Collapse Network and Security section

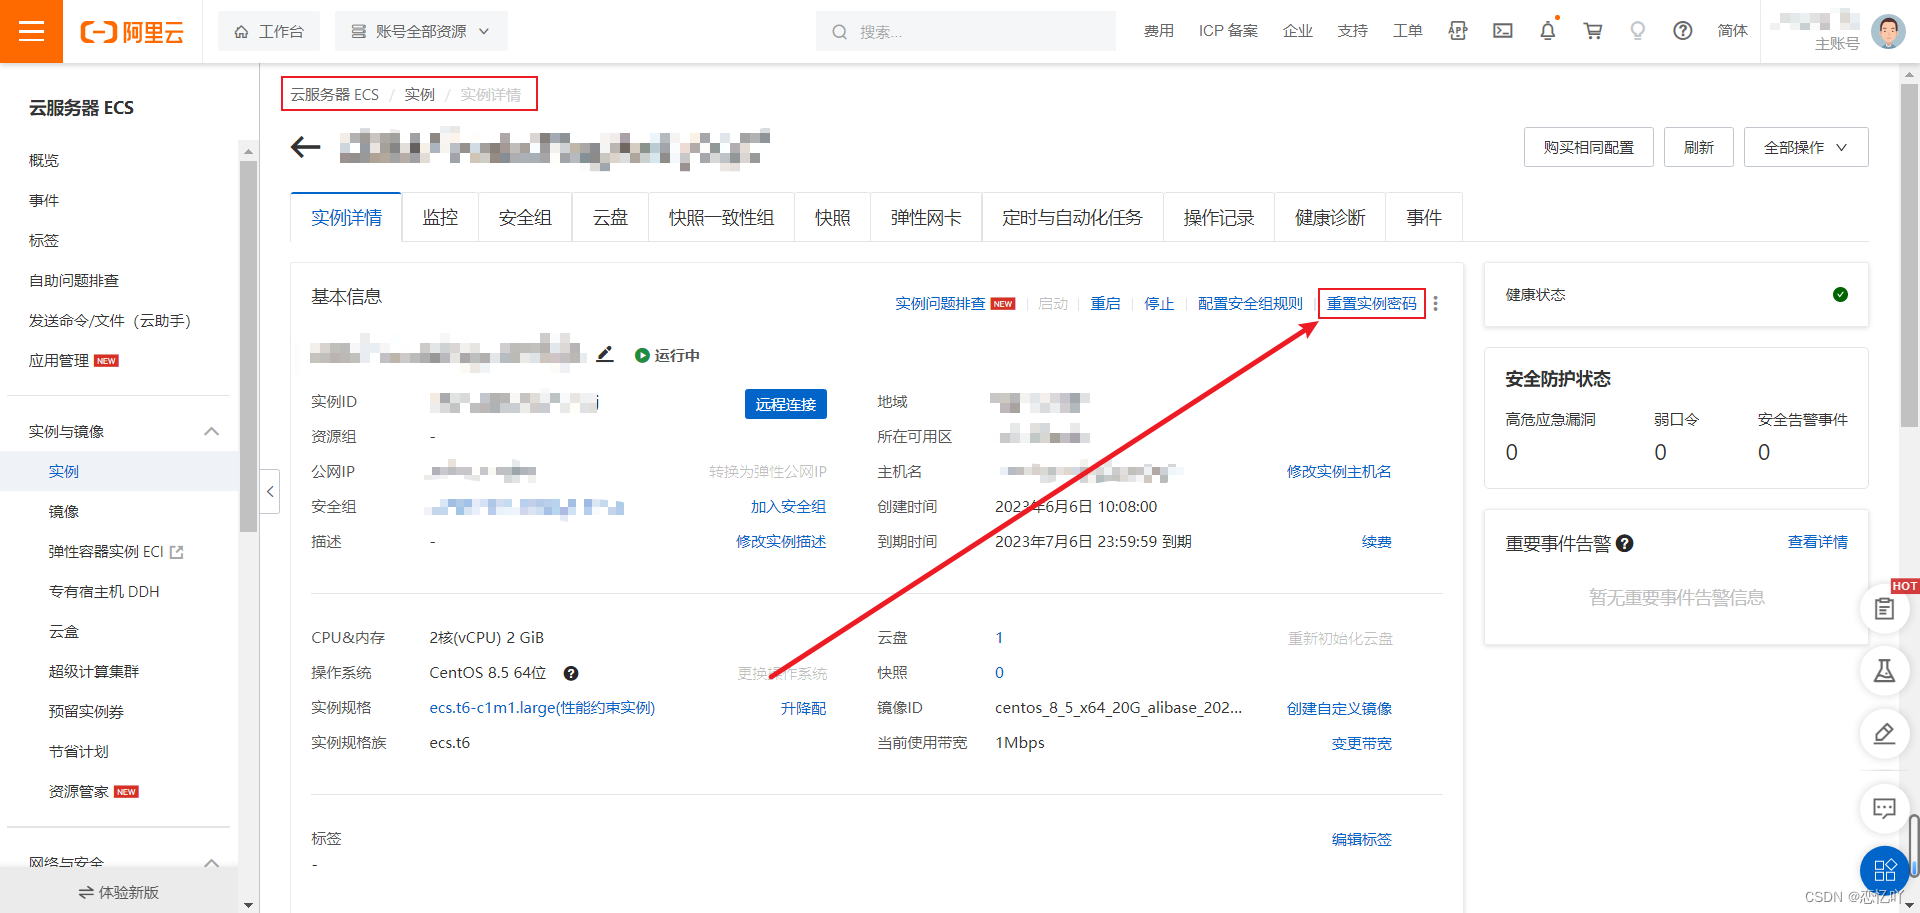pyautogui.click(x=211, y=862)
